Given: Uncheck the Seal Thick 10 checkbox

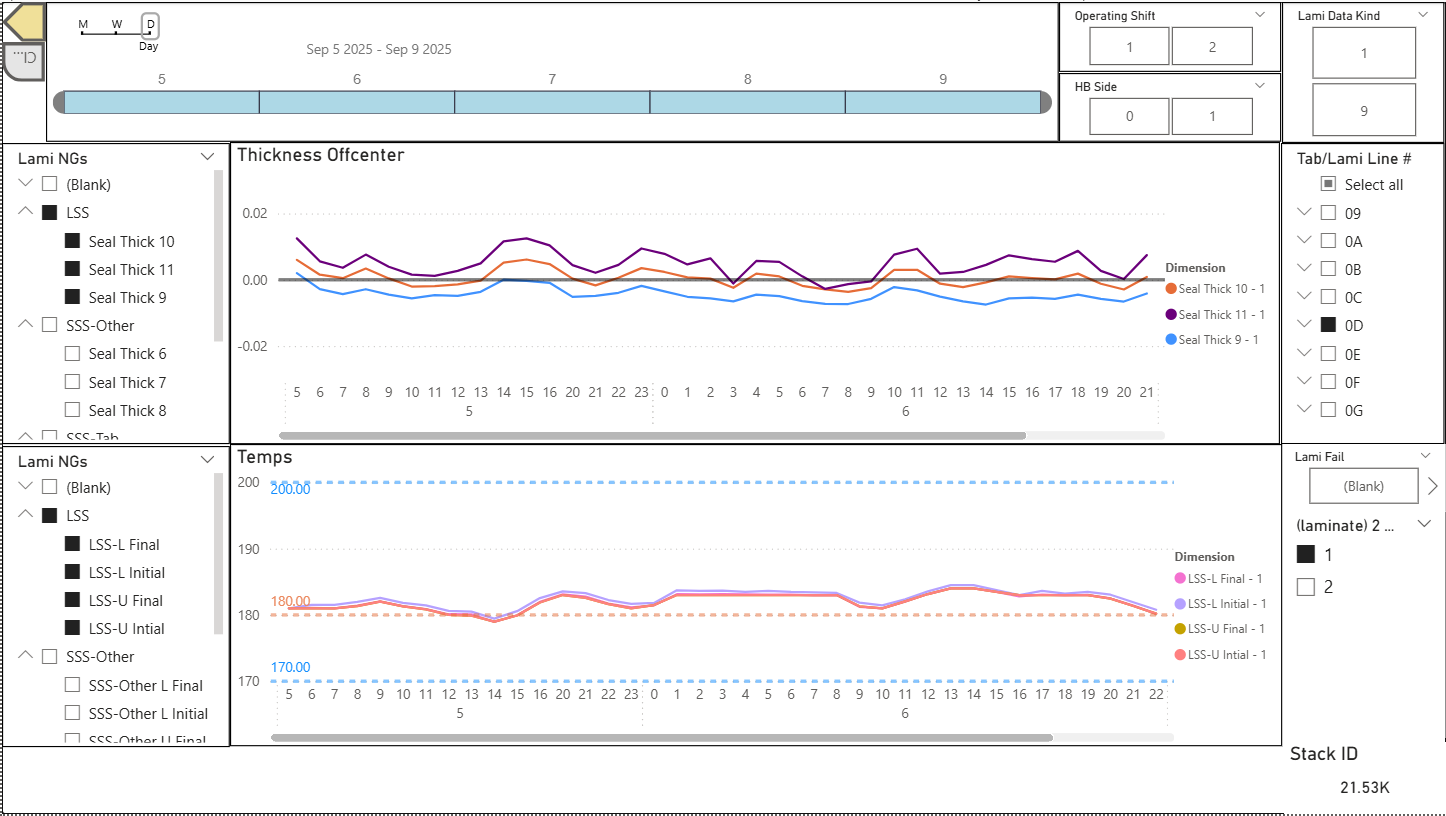Looking at the screenshot, I should pyautogui.click(x=72, y=241).
